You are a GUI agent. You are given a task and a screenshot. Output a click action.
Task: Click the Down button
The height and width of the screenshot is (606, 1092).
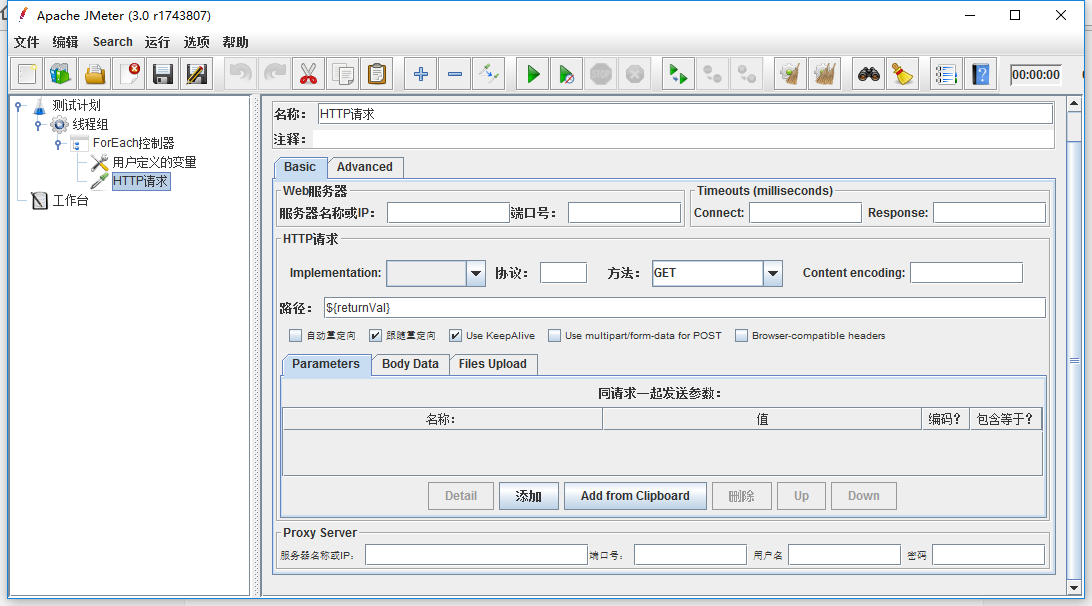click(864, 496)
